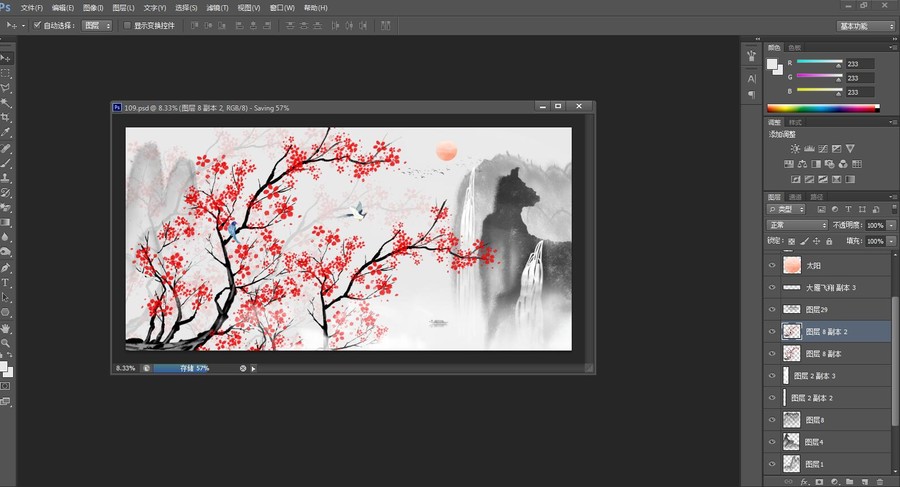
Task: Switch to the 色板 tab
Action: tap(794, 48)
